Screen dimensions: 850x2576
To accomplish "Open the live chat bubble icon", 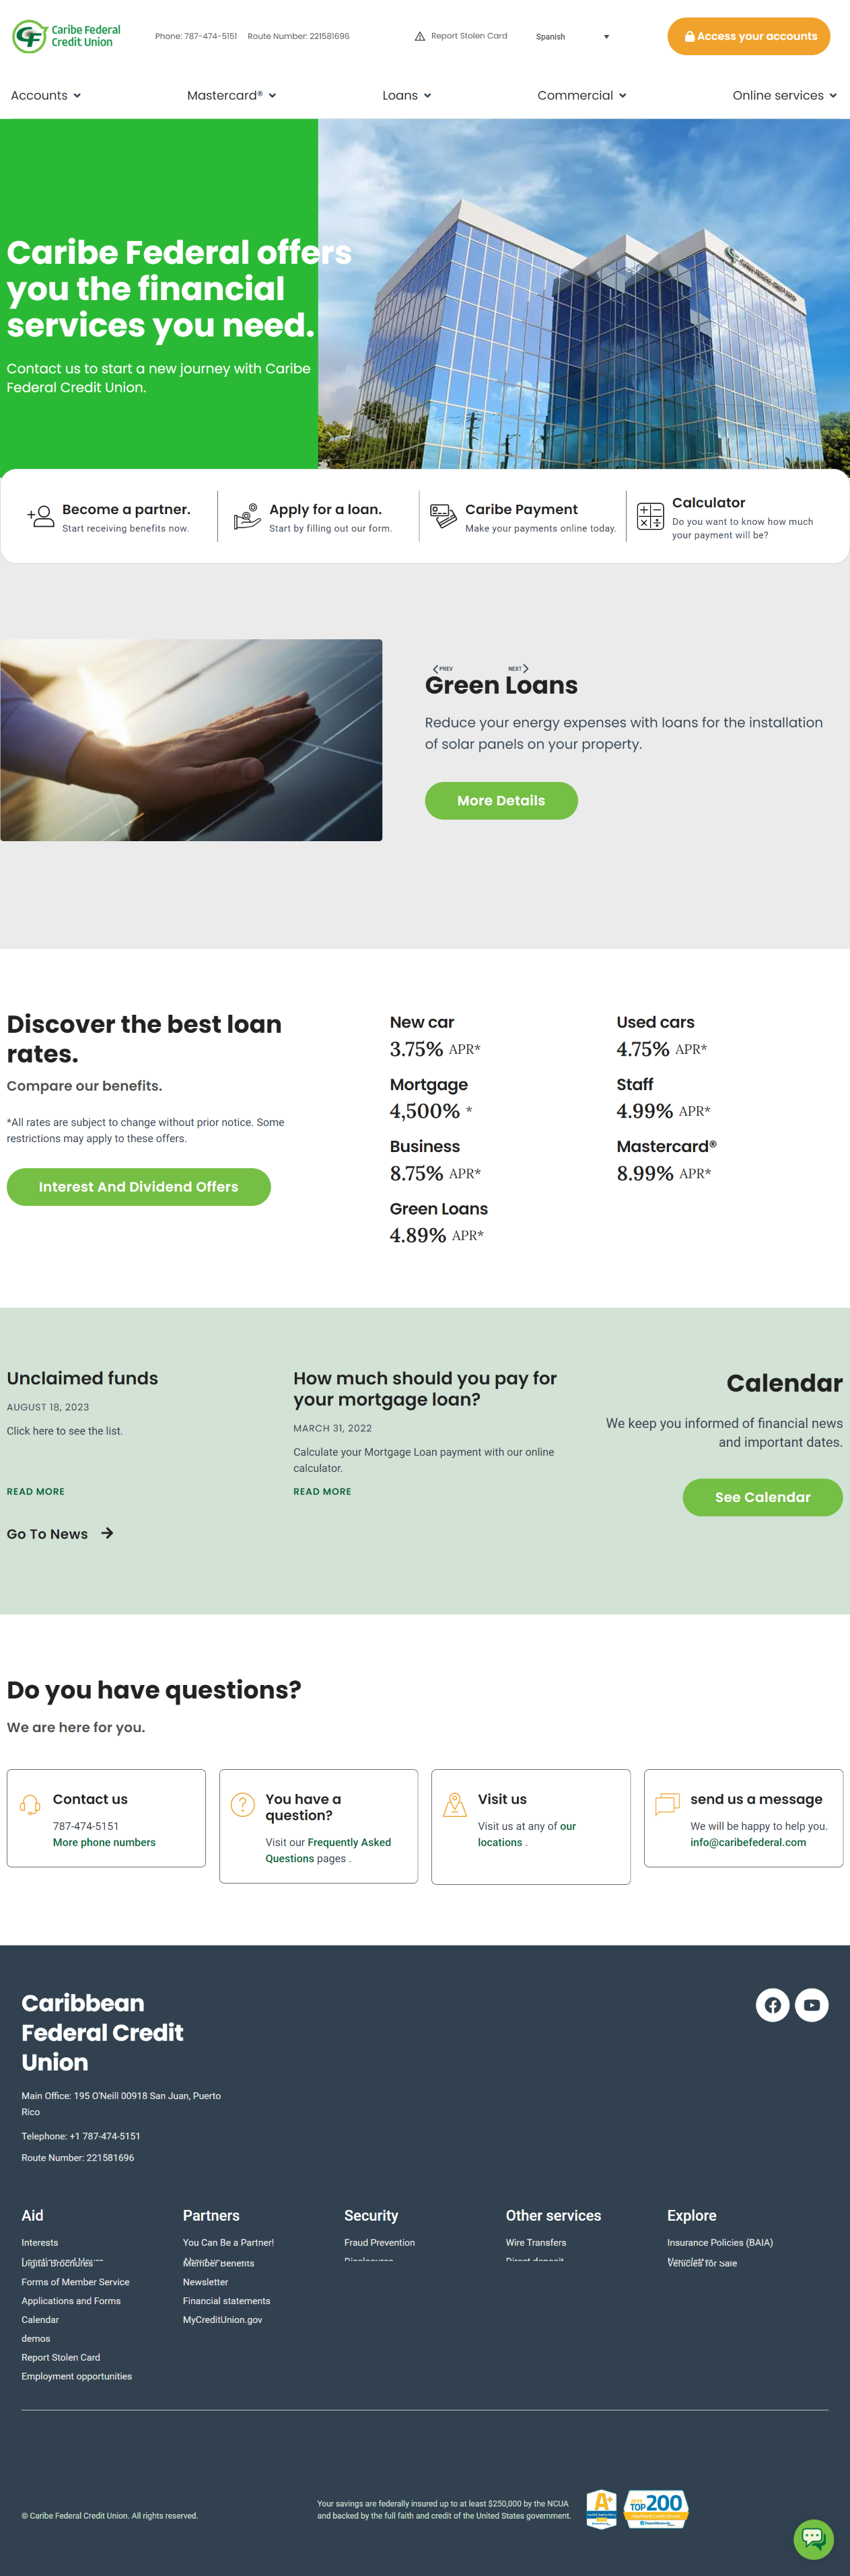I will 812,2537.
